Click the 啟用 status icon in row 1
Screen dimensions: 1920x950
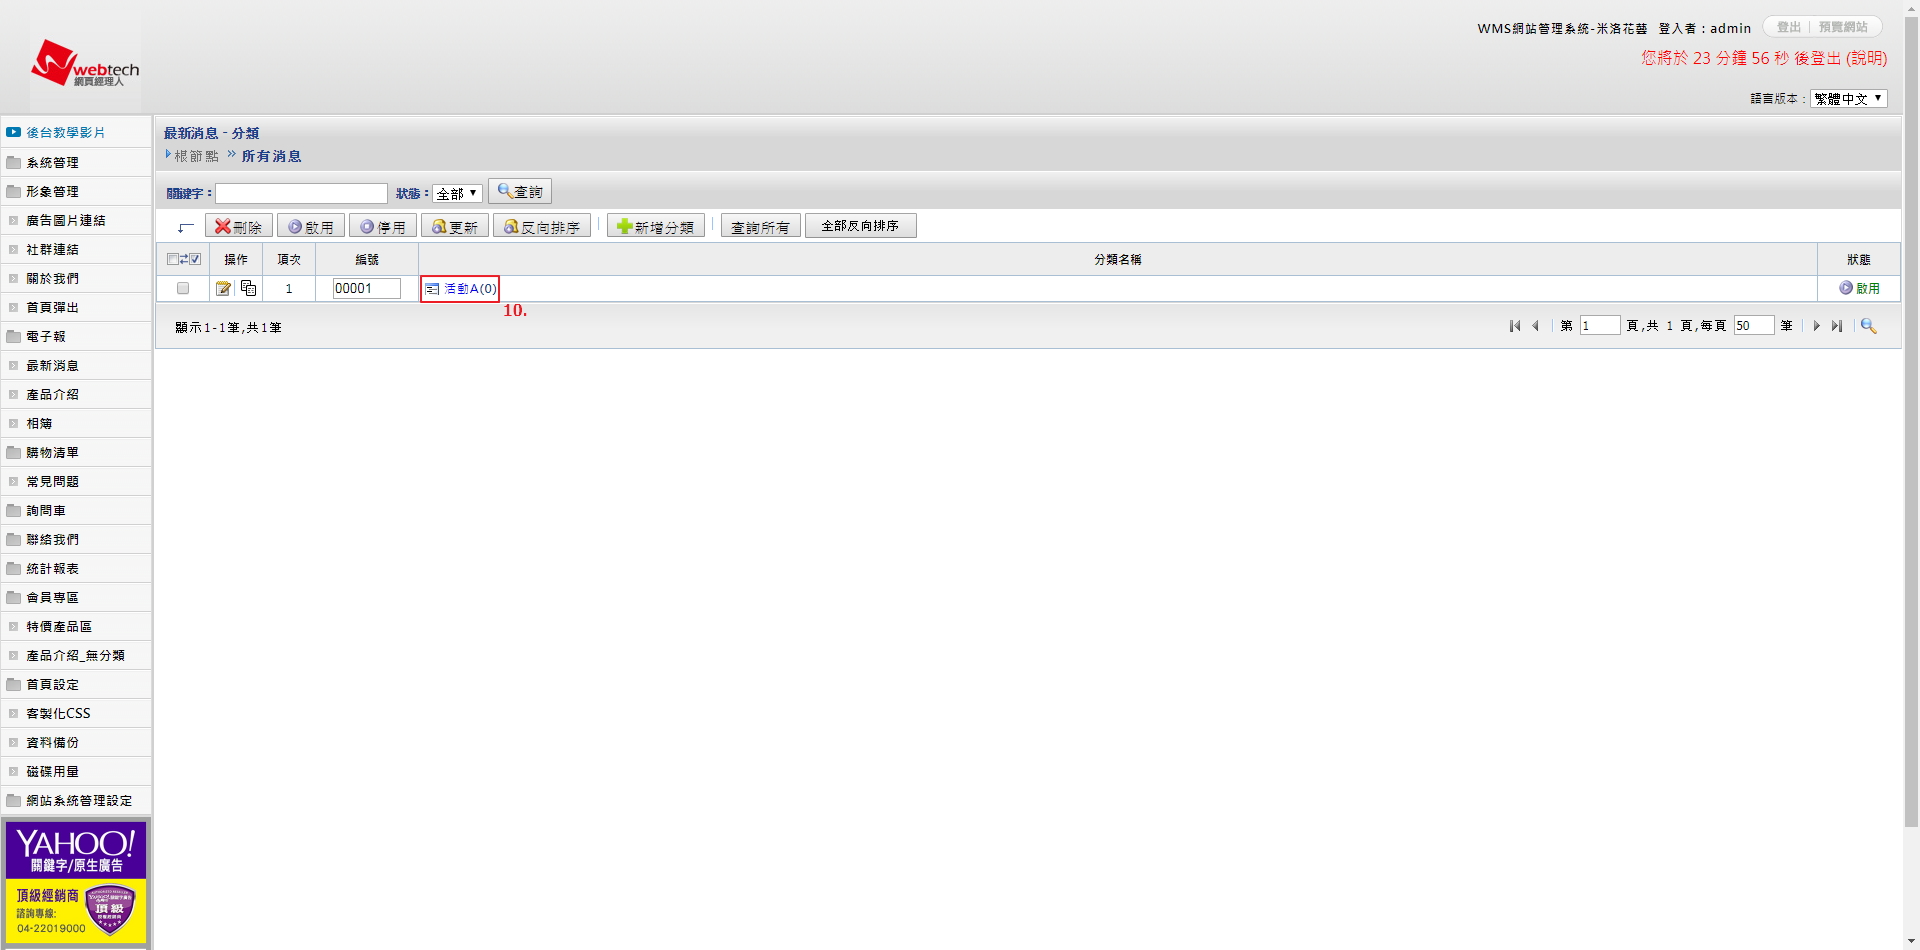tap(1846, 288)
